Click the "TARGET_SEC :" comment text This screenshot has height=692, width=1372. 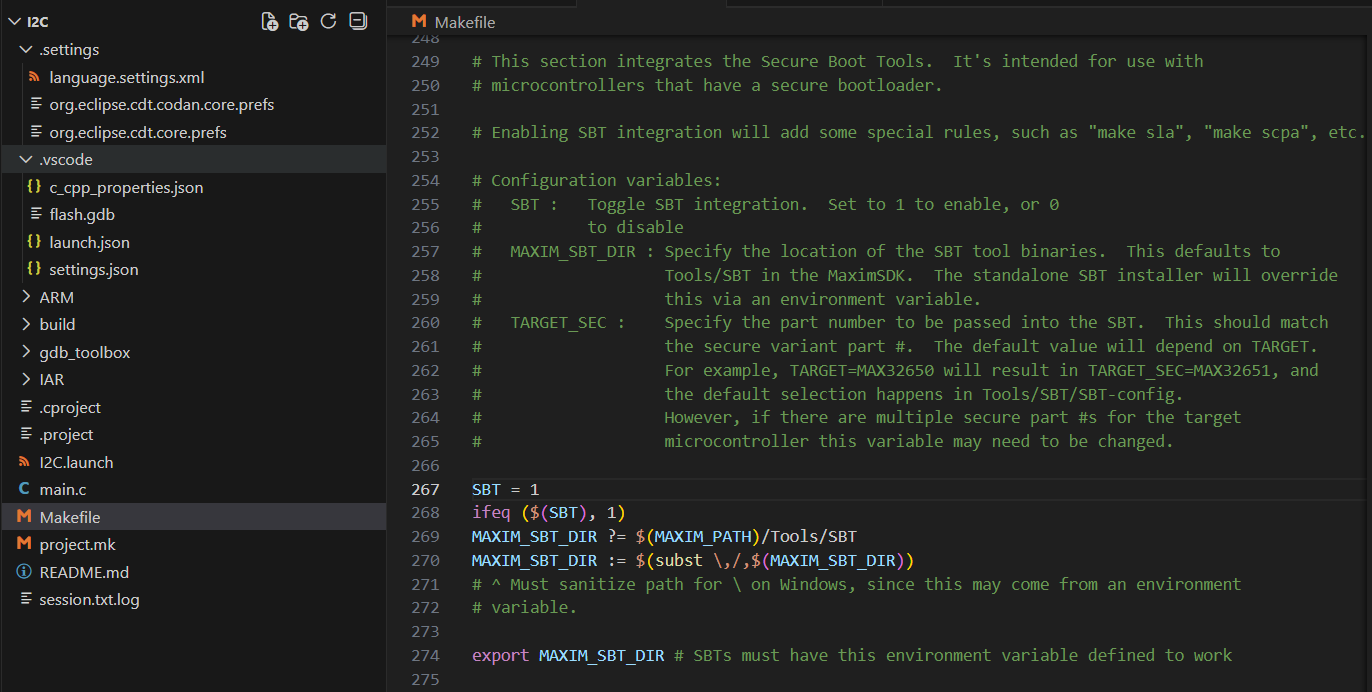pyautogui.click(x=567, y=322)
